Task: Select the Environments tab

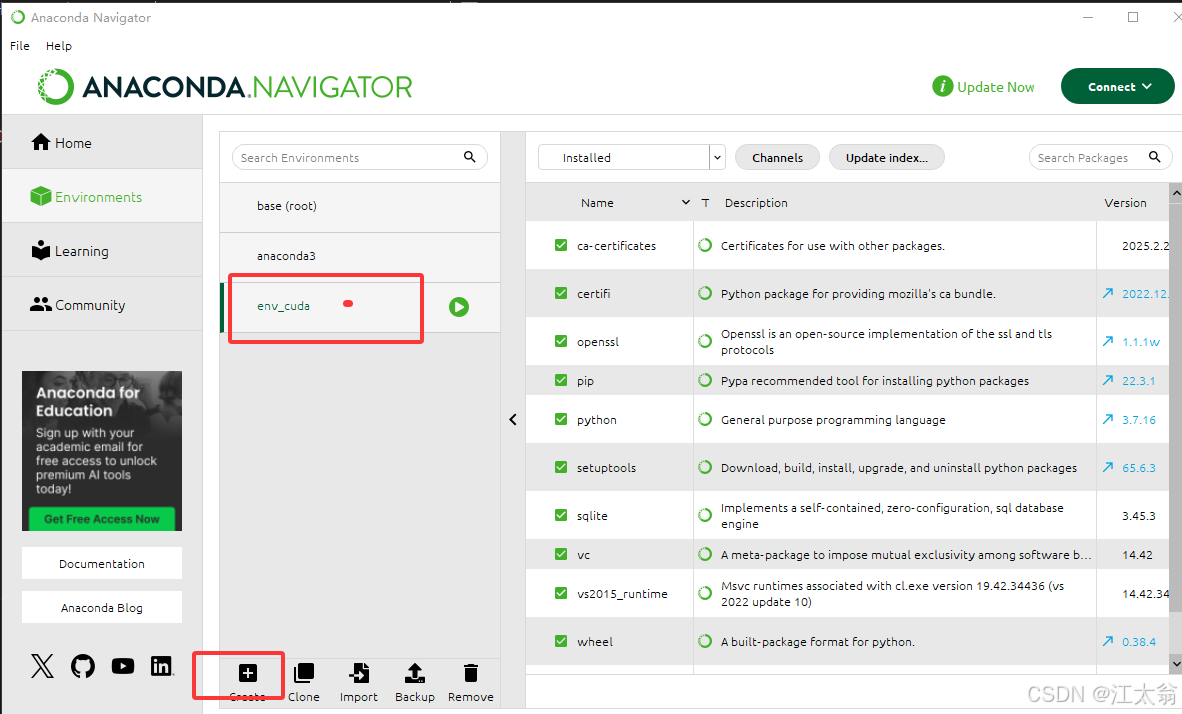Action: click(102, 197)
